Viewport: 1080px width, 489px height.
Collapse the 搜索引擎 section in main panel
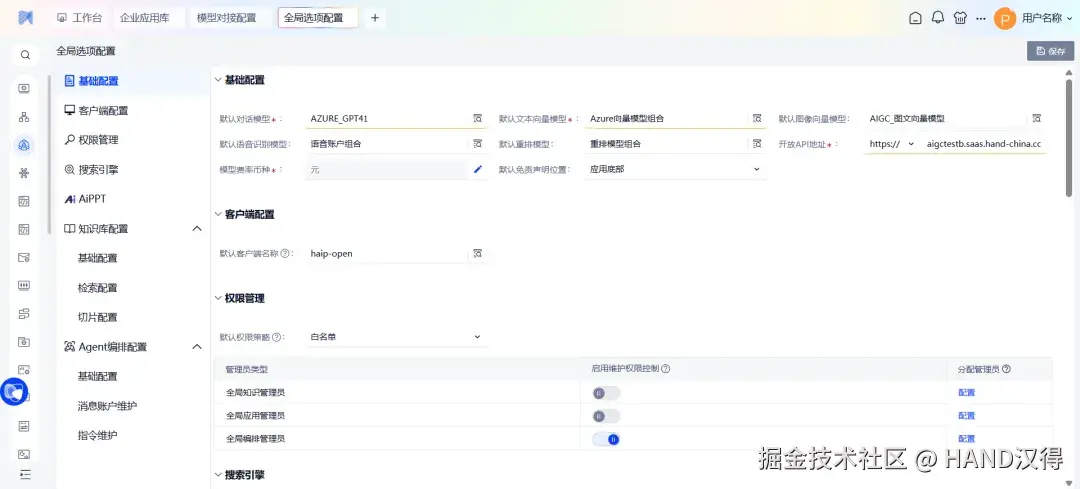pyautogui.click(x=218, y=475)
